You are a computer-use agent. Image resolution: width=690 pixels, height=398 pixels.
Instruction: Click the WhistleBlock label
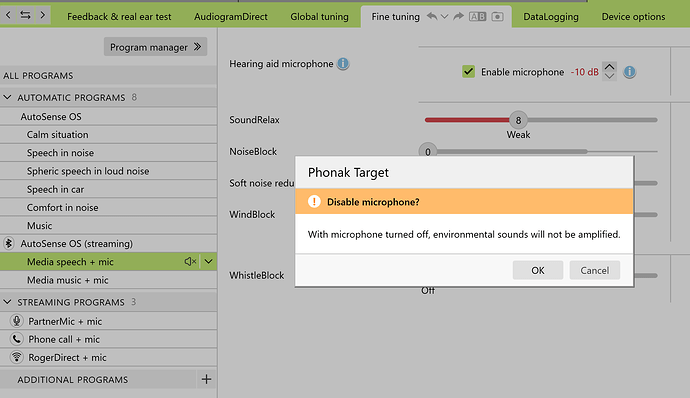(x=257, y=276)
